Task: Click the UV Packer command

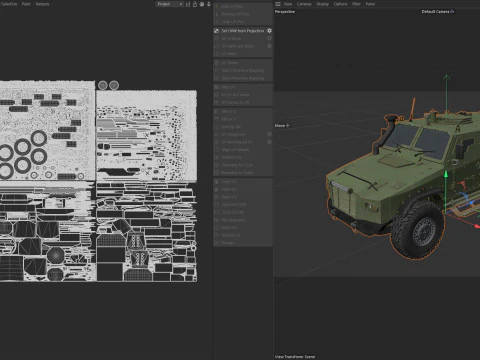Action: coord(230,63)
